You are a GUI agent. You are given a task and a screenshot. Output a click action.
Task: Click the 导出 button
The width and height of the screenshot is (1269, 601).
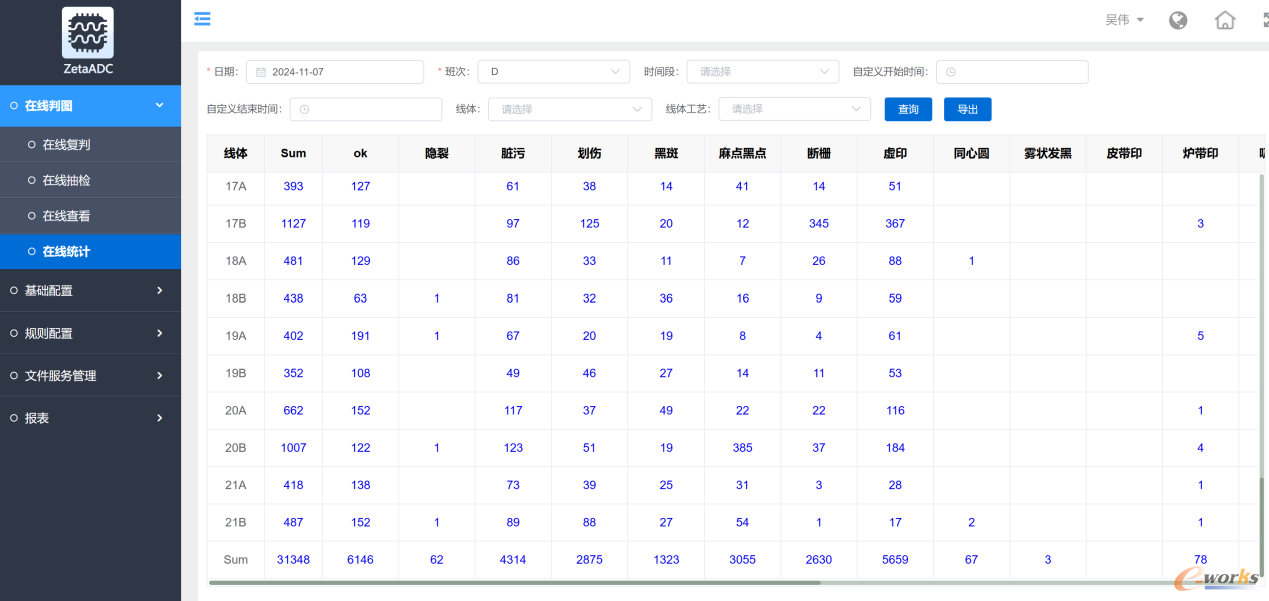coord(967,109)
